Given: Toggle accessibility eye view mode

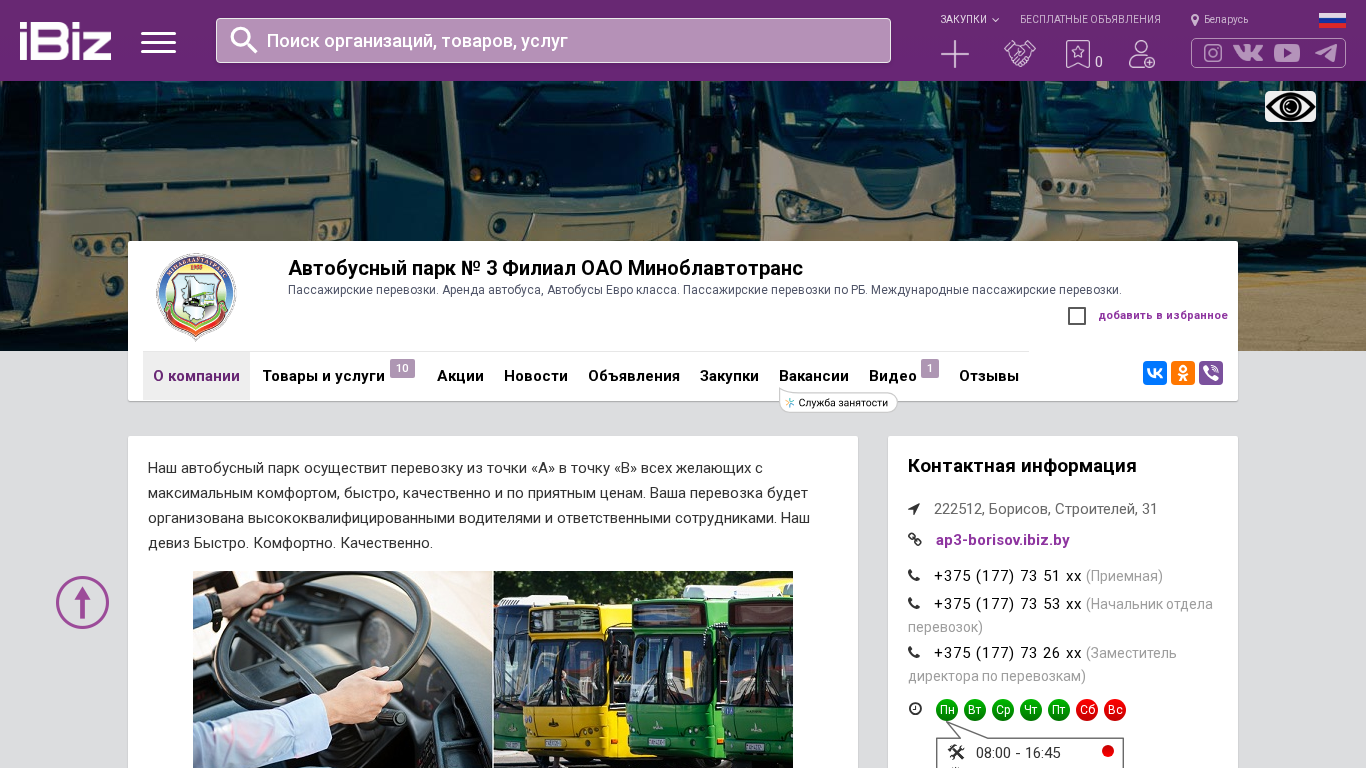Looking at the screenshot, I should pyautogui.click(x=1290, y=106).
